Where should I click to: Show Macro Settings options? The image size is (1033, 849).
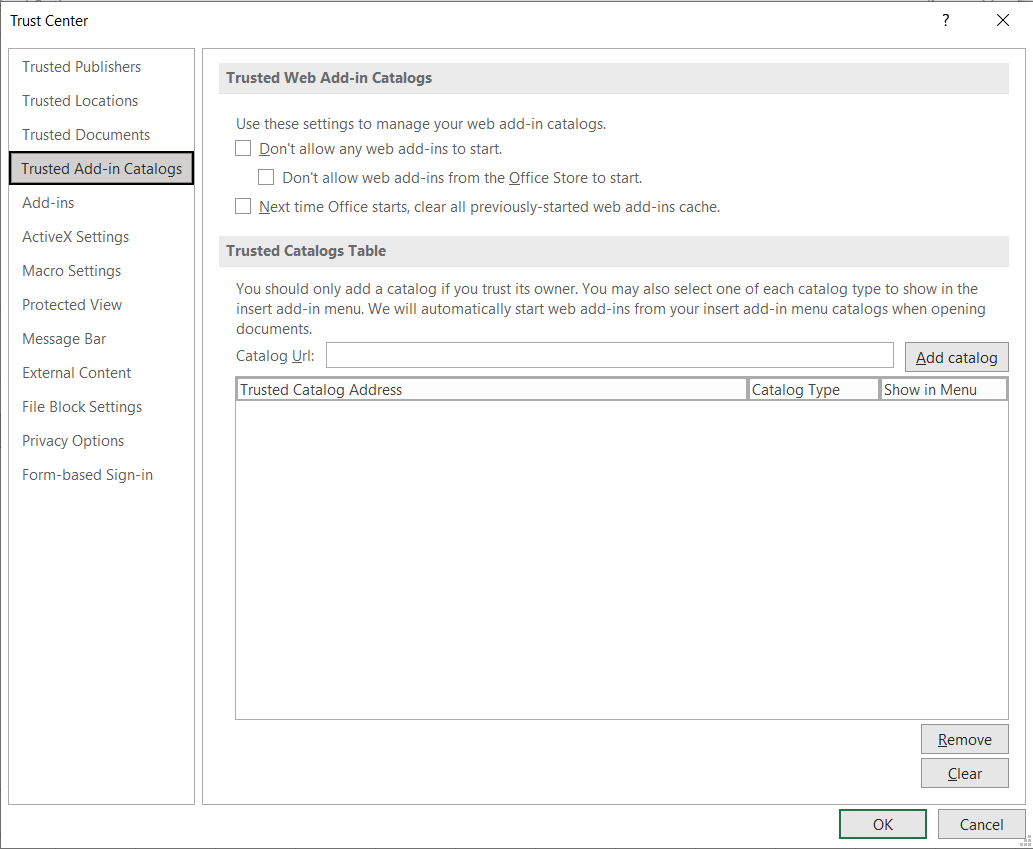click(71, 271)
